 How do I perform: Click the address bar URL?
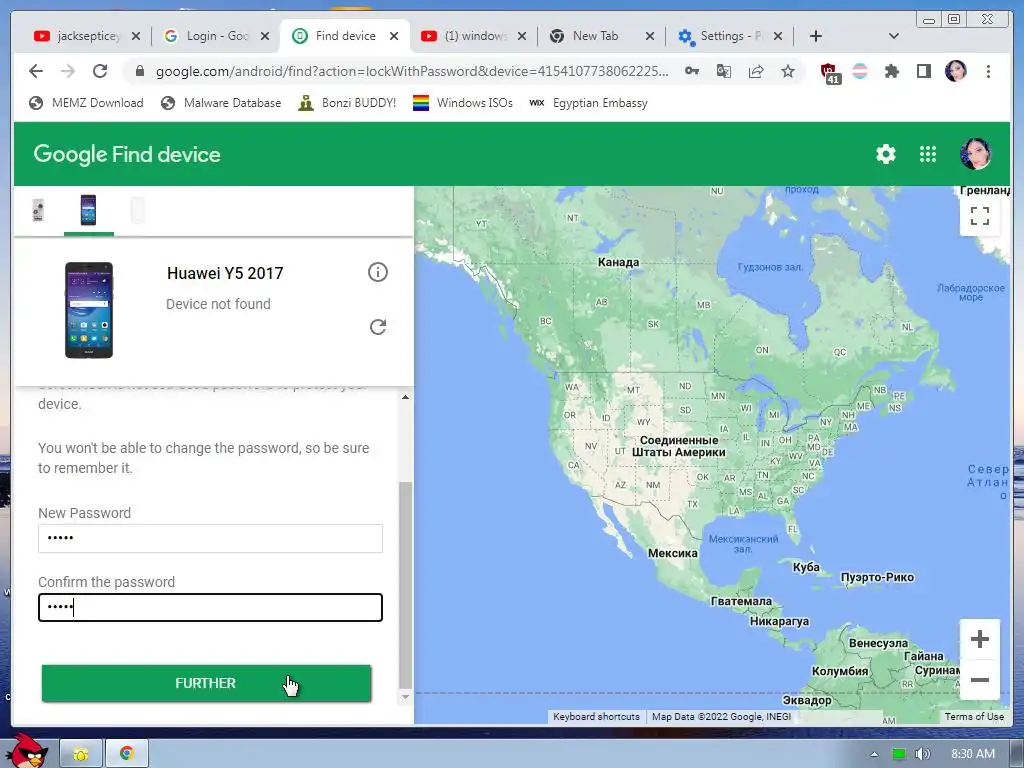point(411,71)
